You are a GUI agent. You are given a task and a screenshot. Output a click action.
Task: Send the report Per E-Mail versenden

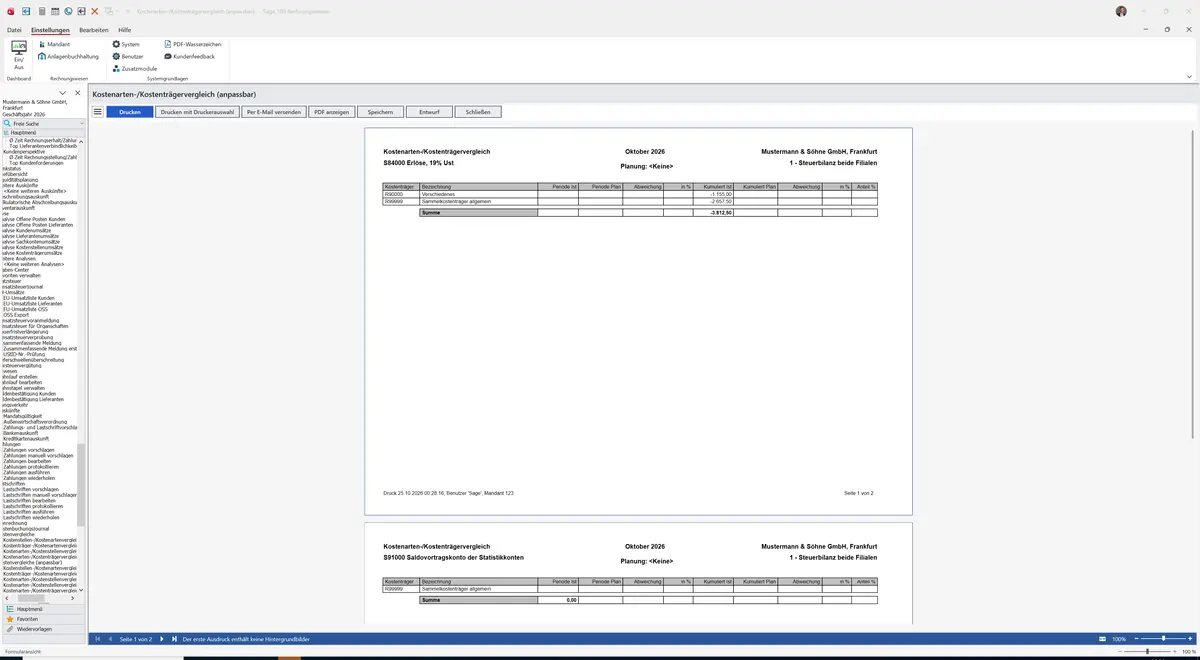coord(274,112)
